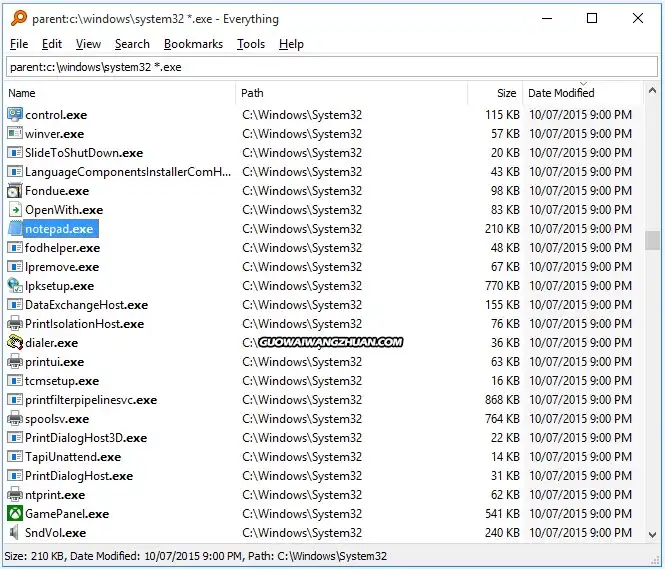Click the OpenWith.exe green arrow icon
Viewport: 665px width, 569px height.
(x=15, y=210)
